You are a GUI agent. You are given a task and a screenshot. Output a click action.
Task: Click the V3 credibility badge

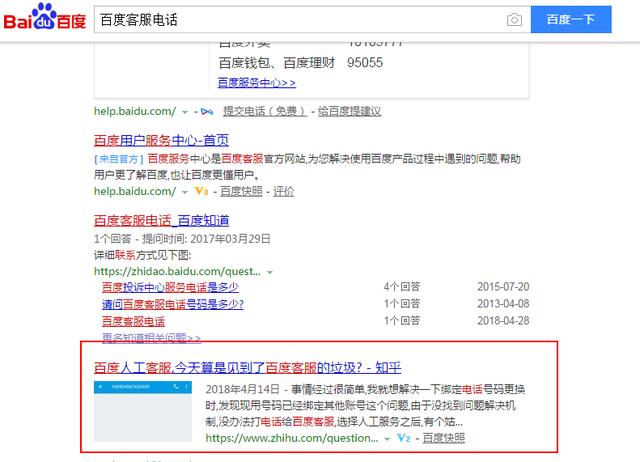(x=201, y=191)
